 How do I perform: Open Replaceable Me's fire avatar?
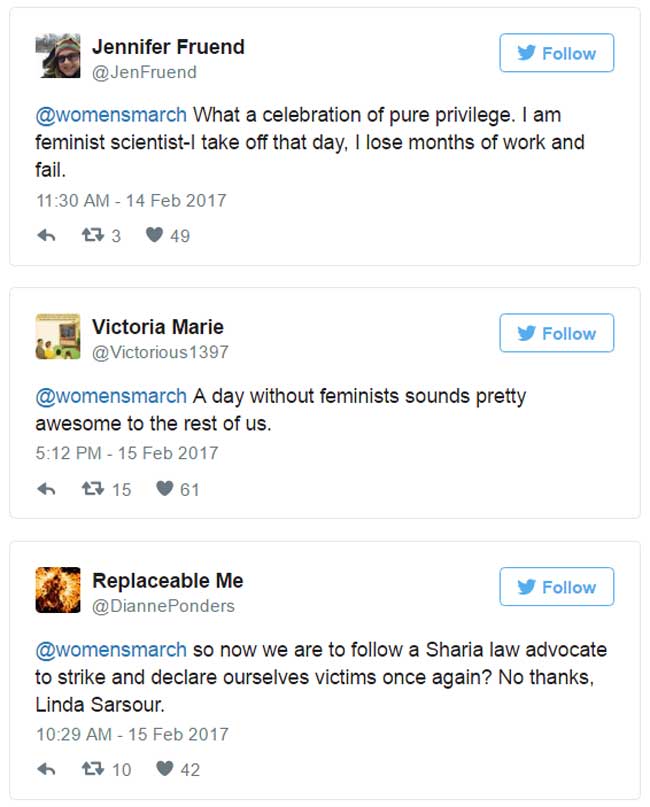(x=58, y=590)
